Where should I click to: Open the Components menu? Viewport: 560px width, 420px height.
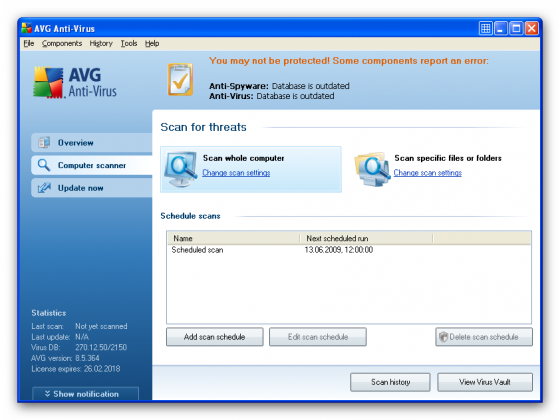click(62, 44)
